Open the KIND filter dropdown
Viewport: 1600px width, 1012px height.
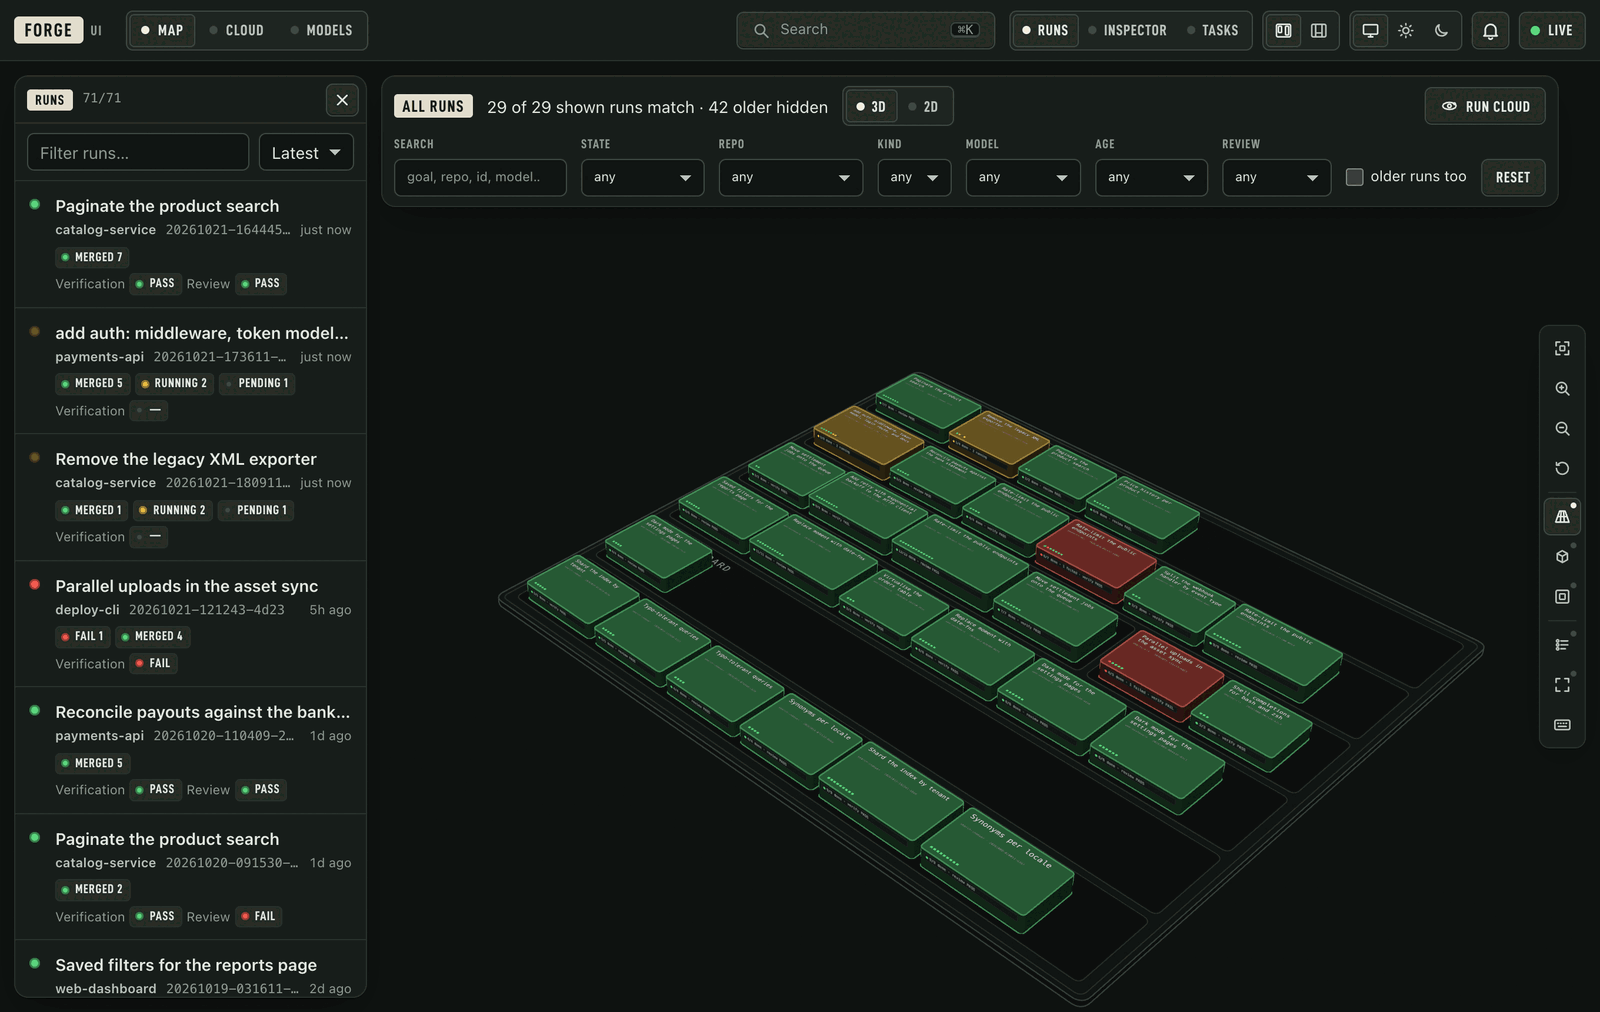[914, 178]
